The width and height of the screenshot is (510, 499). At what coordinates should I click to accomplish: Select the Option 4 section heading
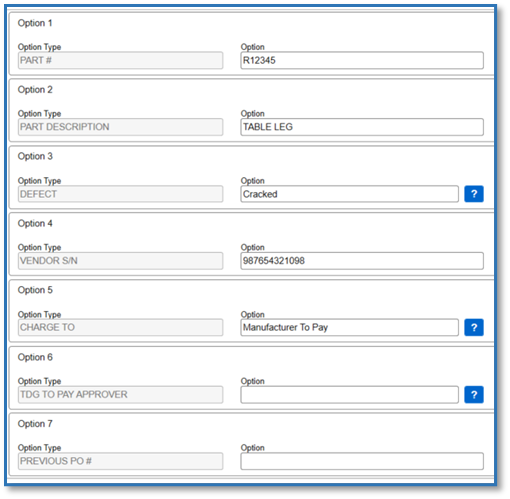(35, 223)
